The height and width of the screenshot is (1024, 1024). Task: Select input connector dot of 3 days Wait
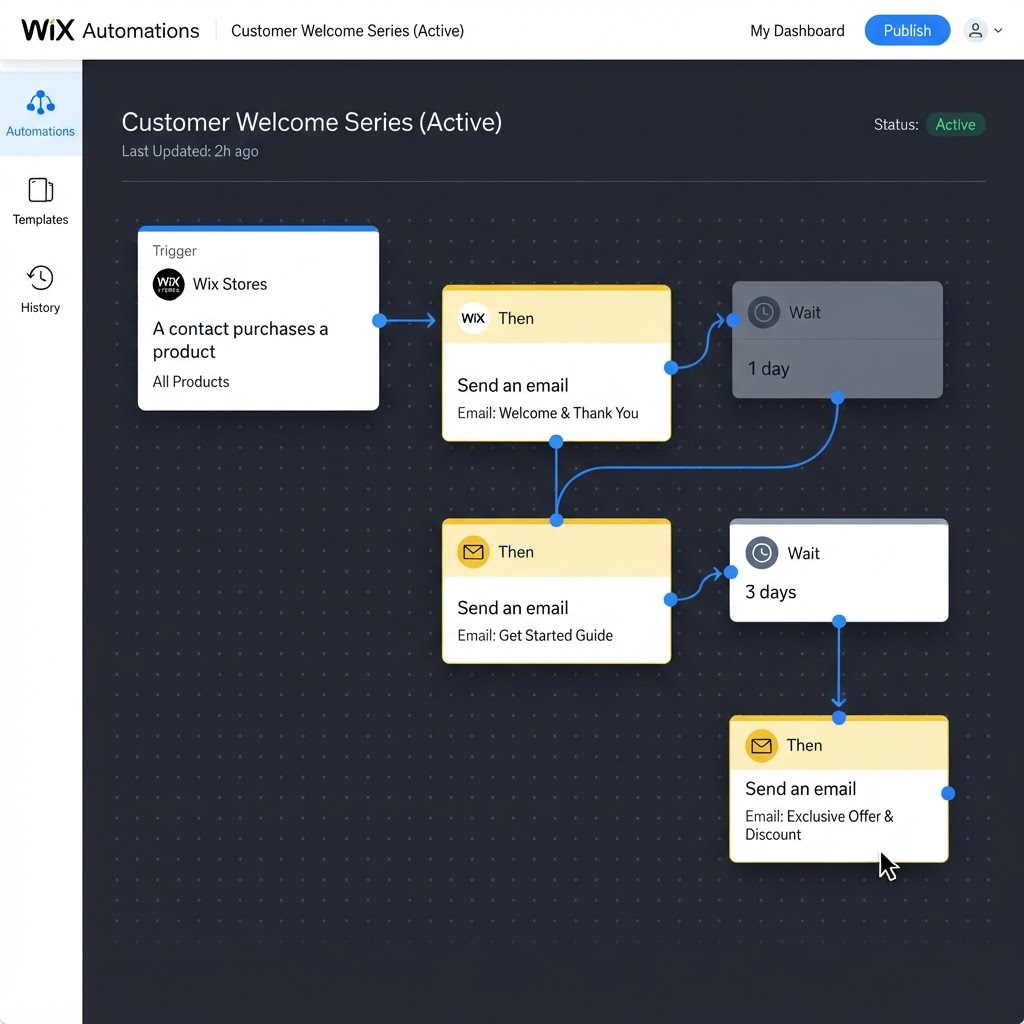(731, 572)
